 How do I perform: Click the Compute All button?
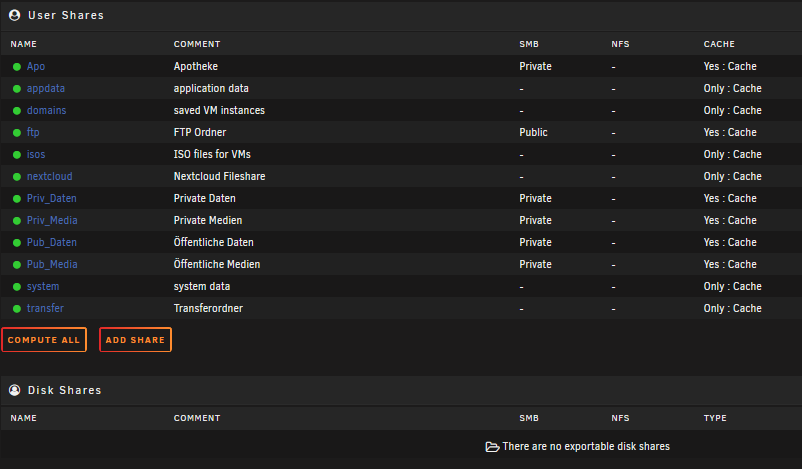click(x=44, y=340)
